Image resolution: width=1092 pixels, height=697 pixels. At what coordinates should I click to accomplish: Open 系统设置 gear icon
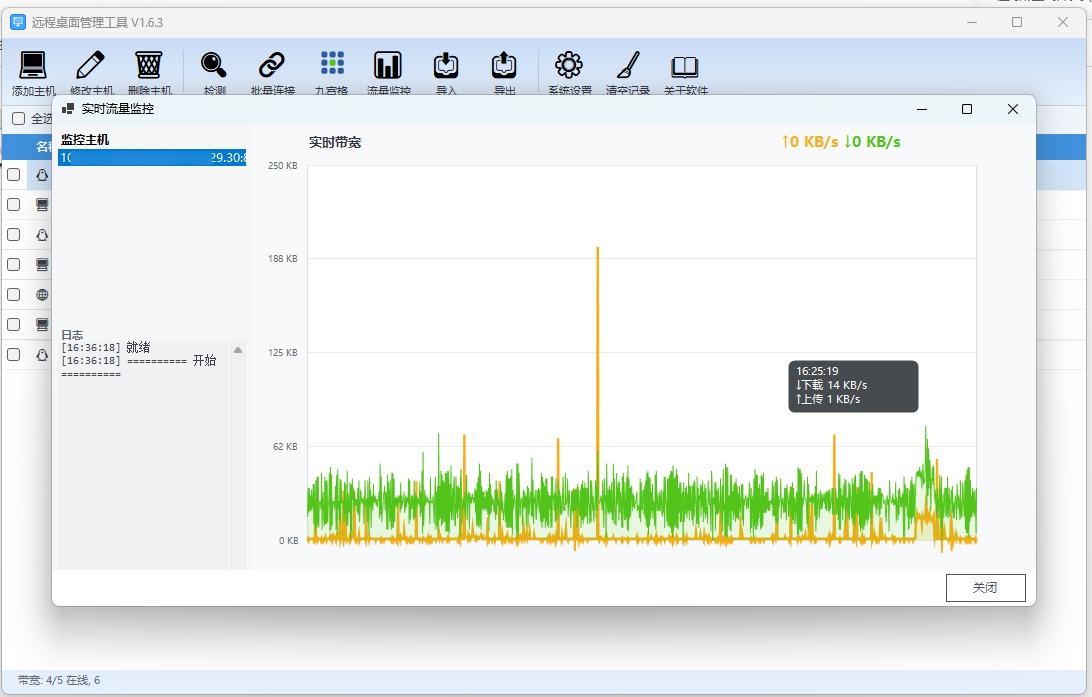click(x=569, y=65)
